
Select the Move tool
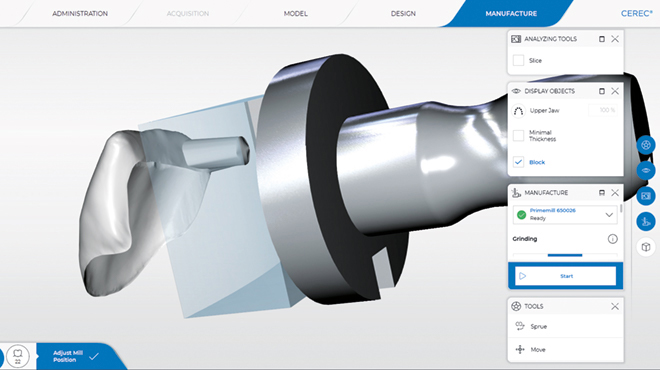click(x=565, y=349)
